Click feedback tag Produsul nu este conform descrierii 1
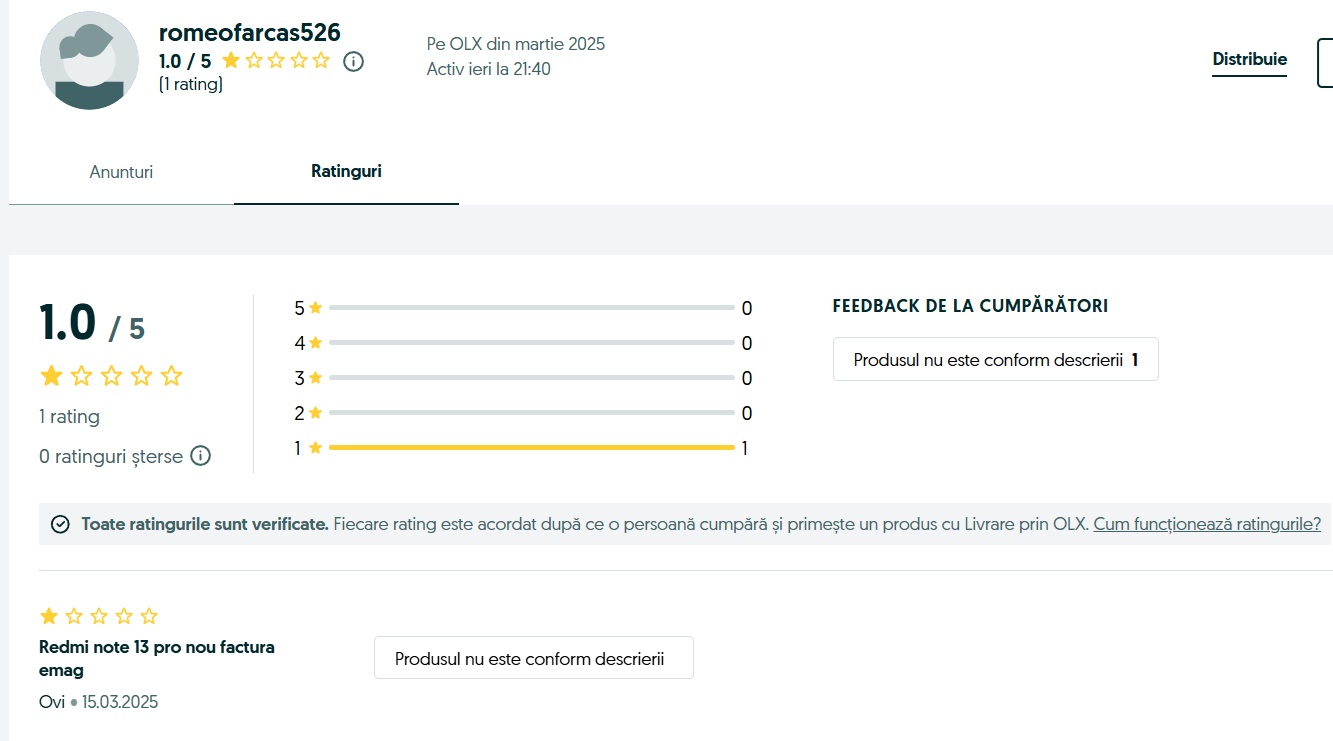 [995, 360]
